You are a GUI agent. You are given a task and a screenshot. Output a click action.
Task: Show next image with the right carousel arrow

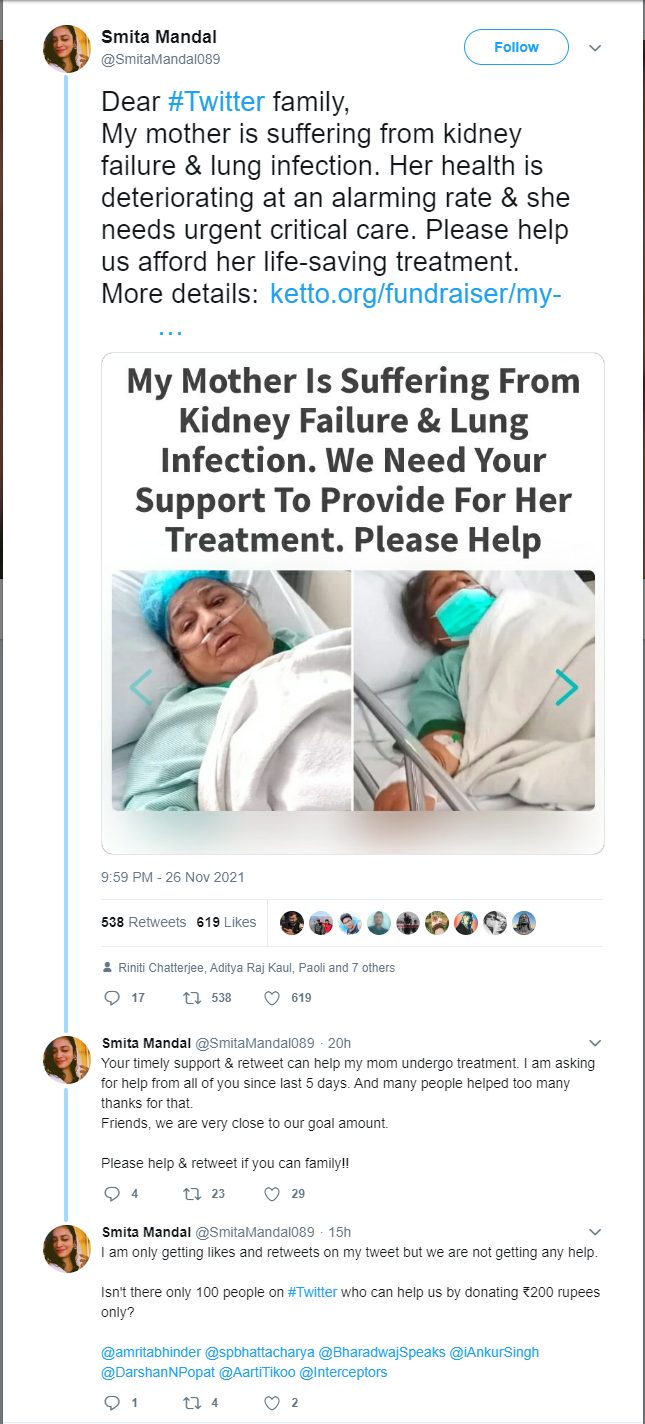[567, 687]
